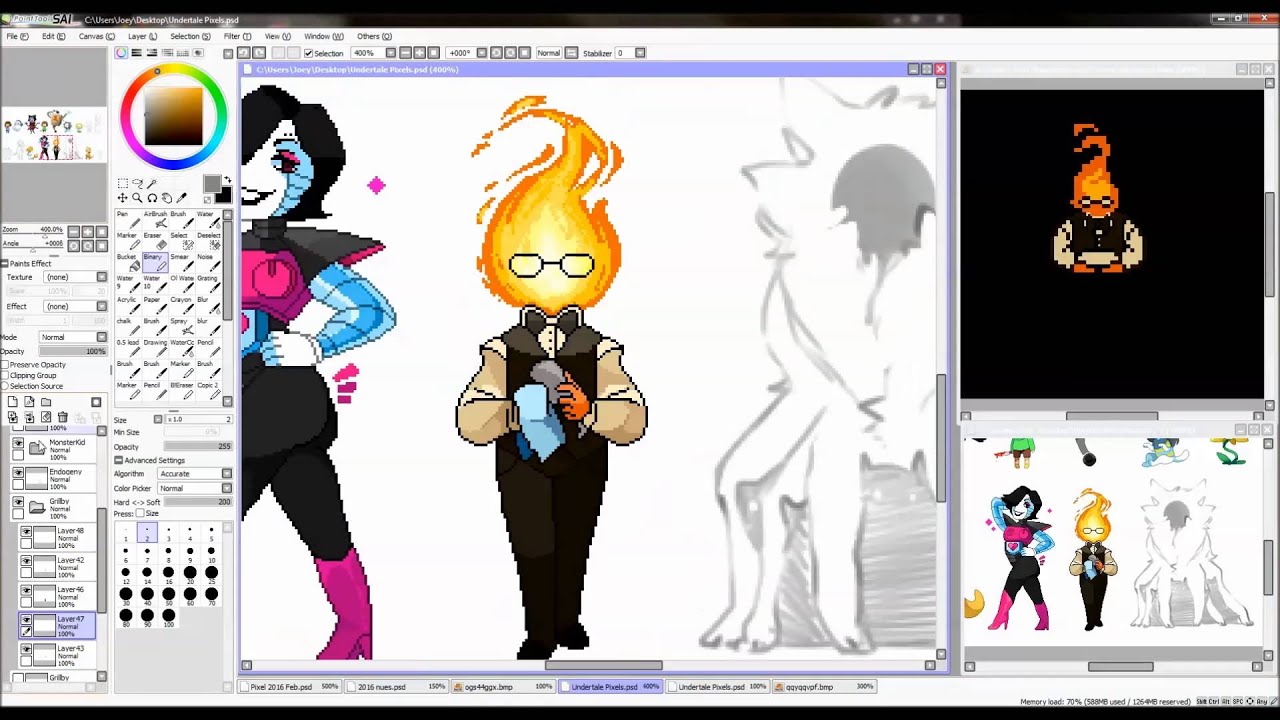Toggle the Selection checkbox in toolbar
The image size is (1280, 720).
coord(309,53)
